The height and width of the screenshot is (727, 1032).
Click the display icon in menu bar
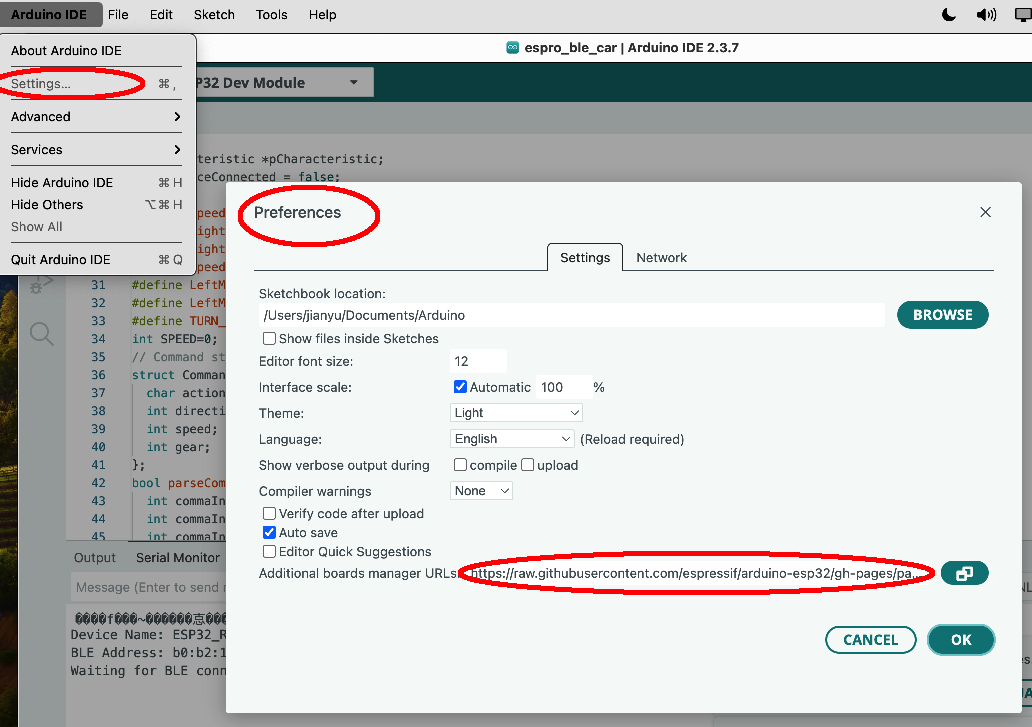[1021, 14]
